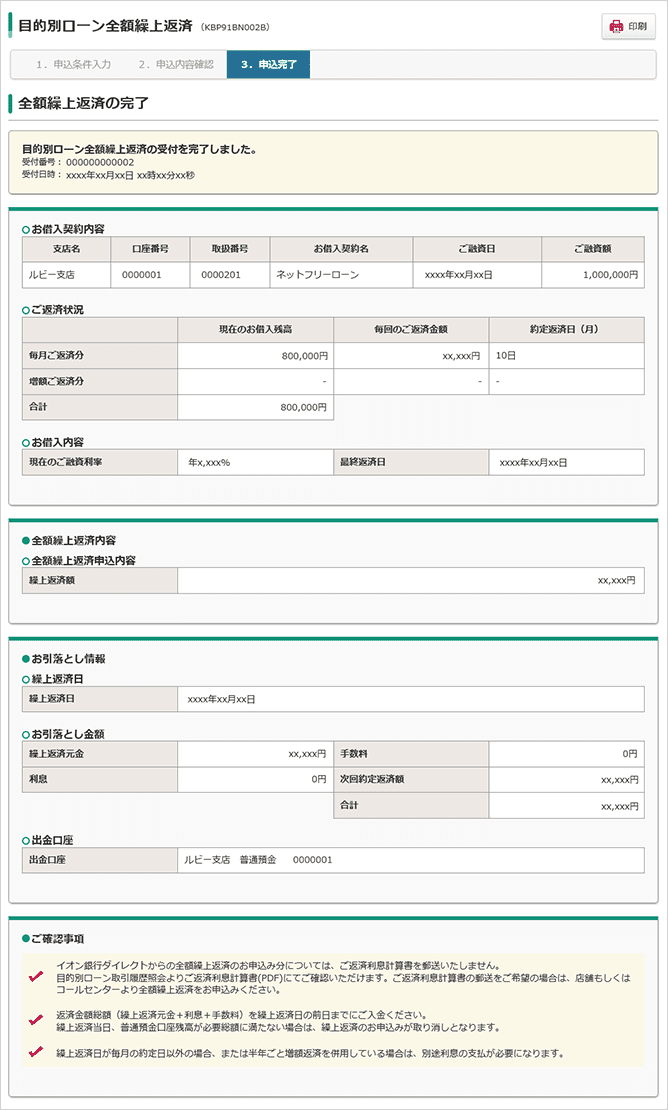The width and height of the screenshot is (668, 1110).
Task: Click the 合計 balance 800,000円 cell
Action: click(255, 408)
